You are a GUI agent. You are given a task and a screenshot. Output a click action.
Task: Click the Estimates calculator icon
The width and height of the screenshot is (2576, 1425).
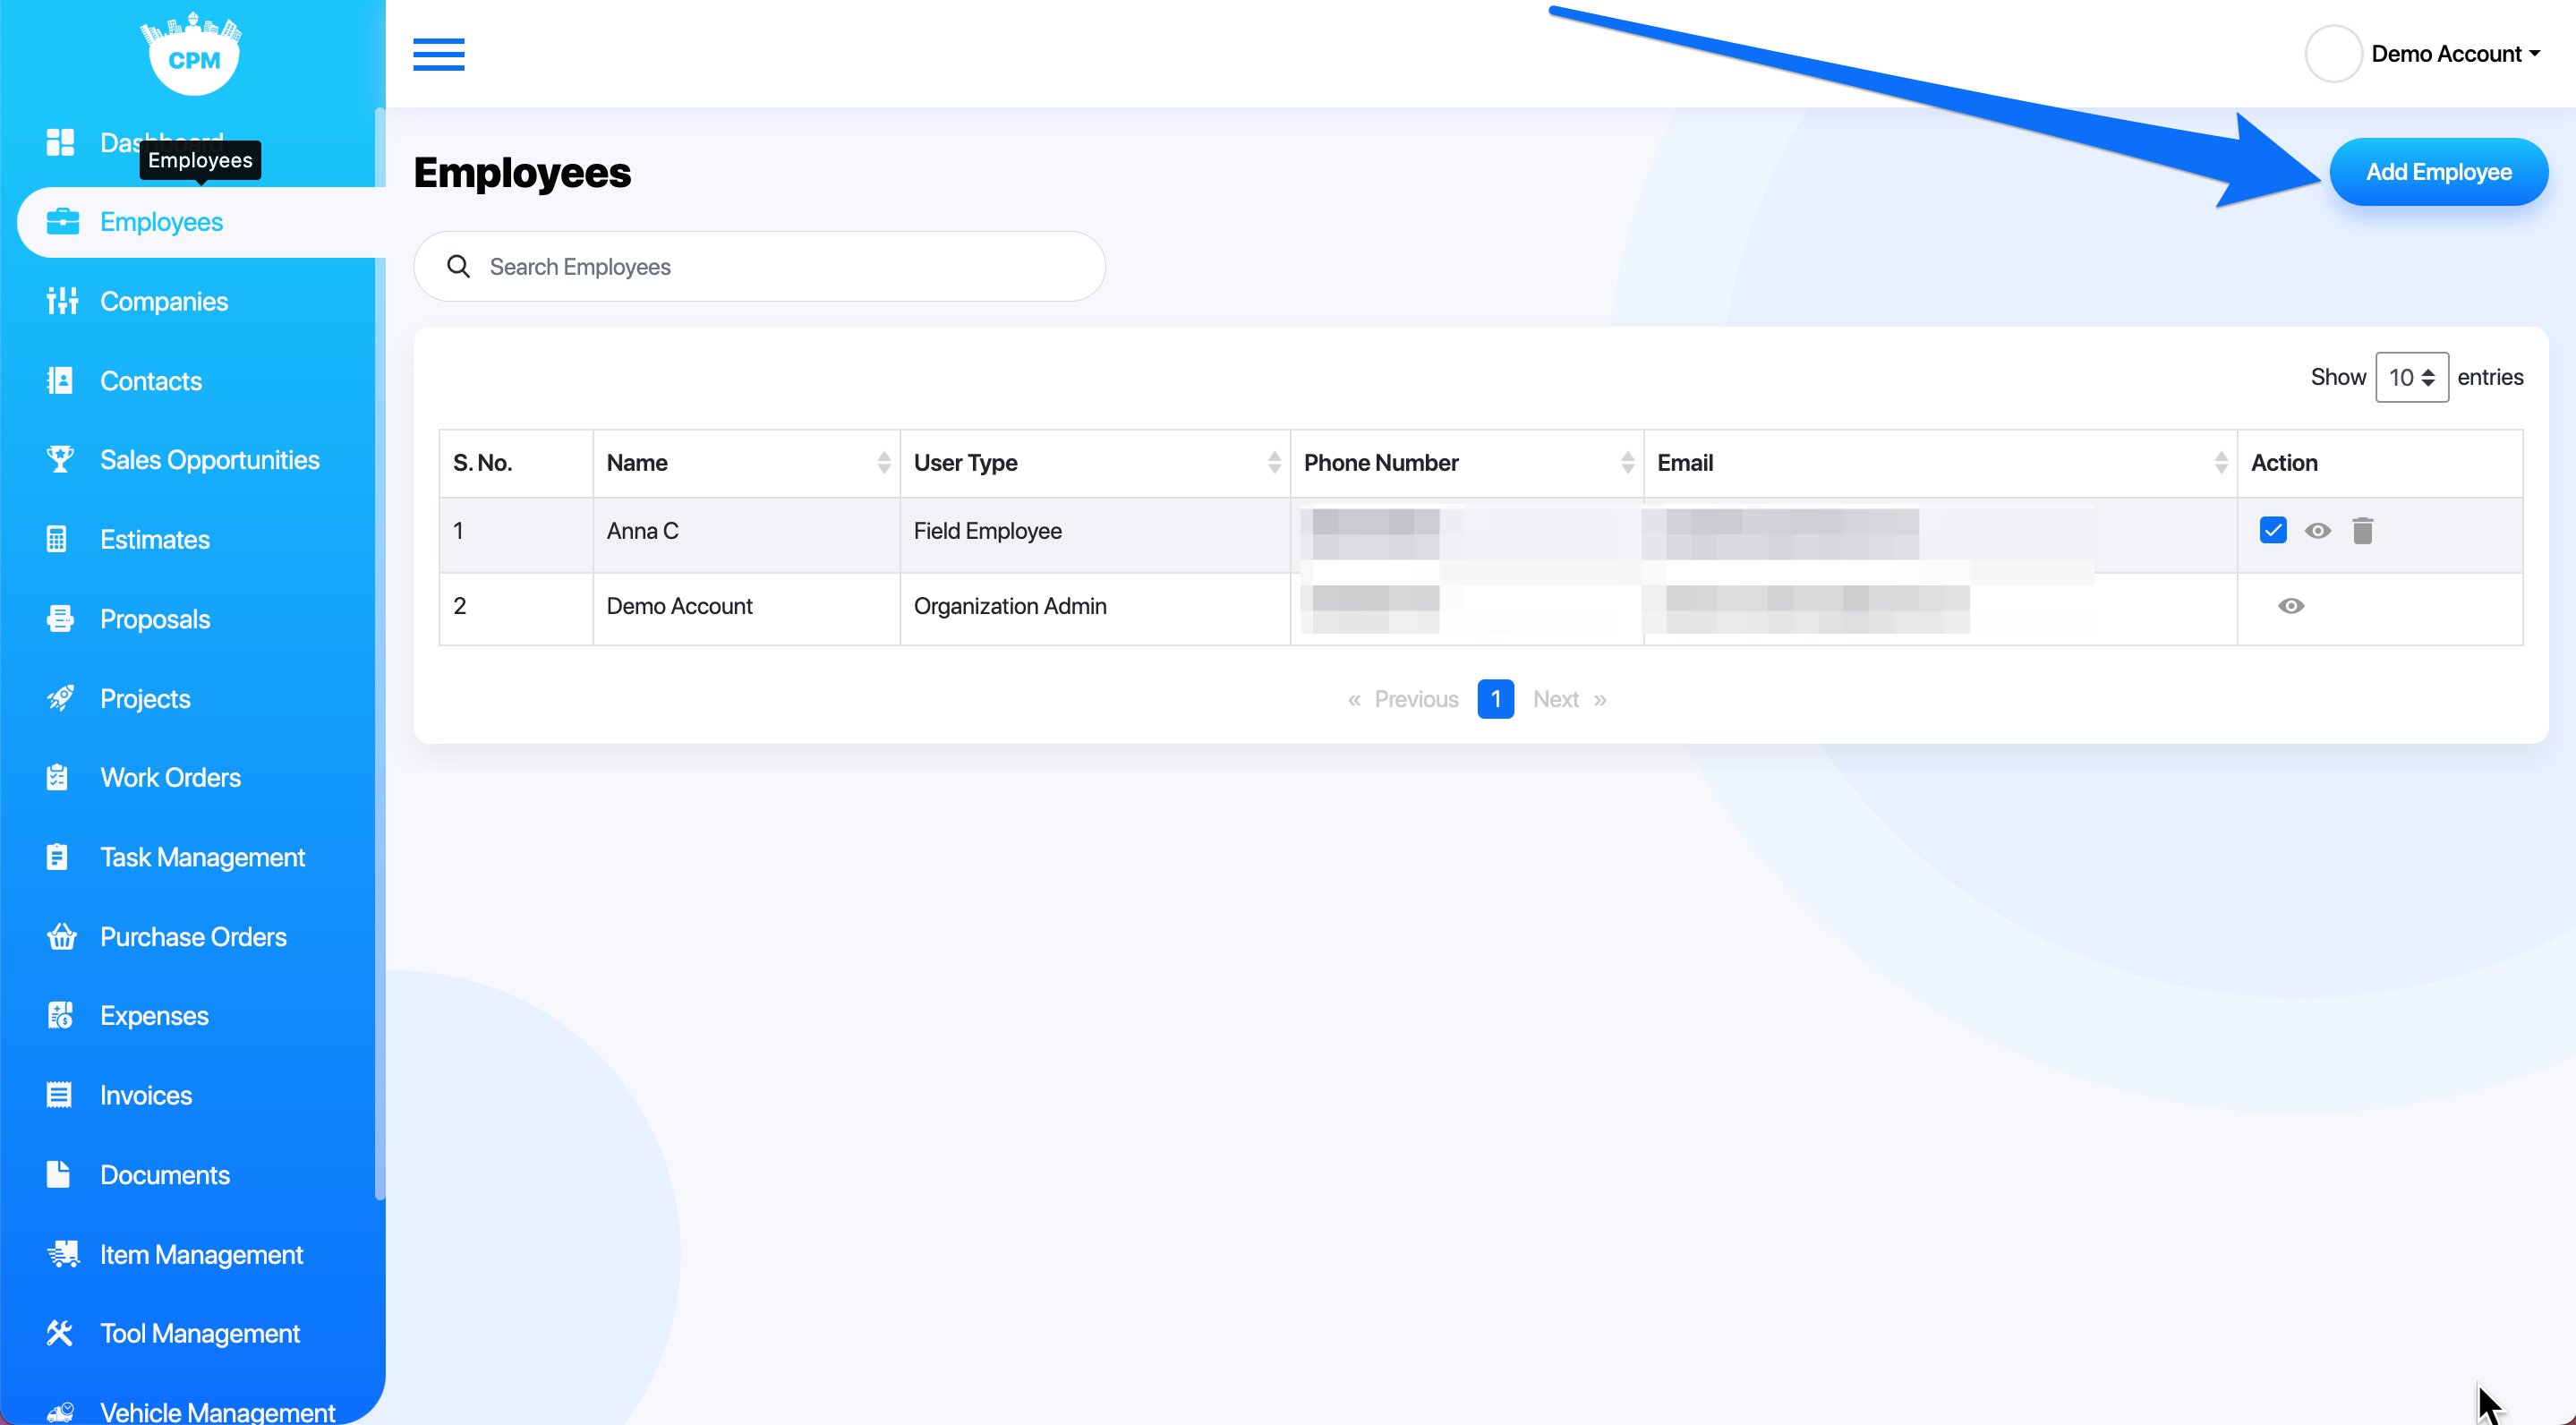[57, 539]
